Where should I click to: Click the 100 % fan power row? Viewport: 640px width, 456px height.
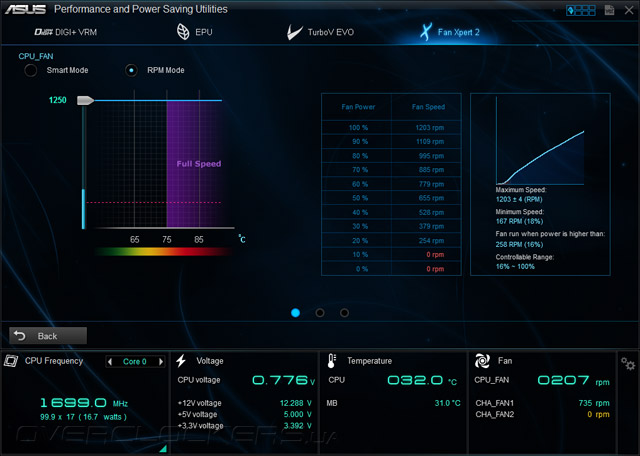click(391, 127)
